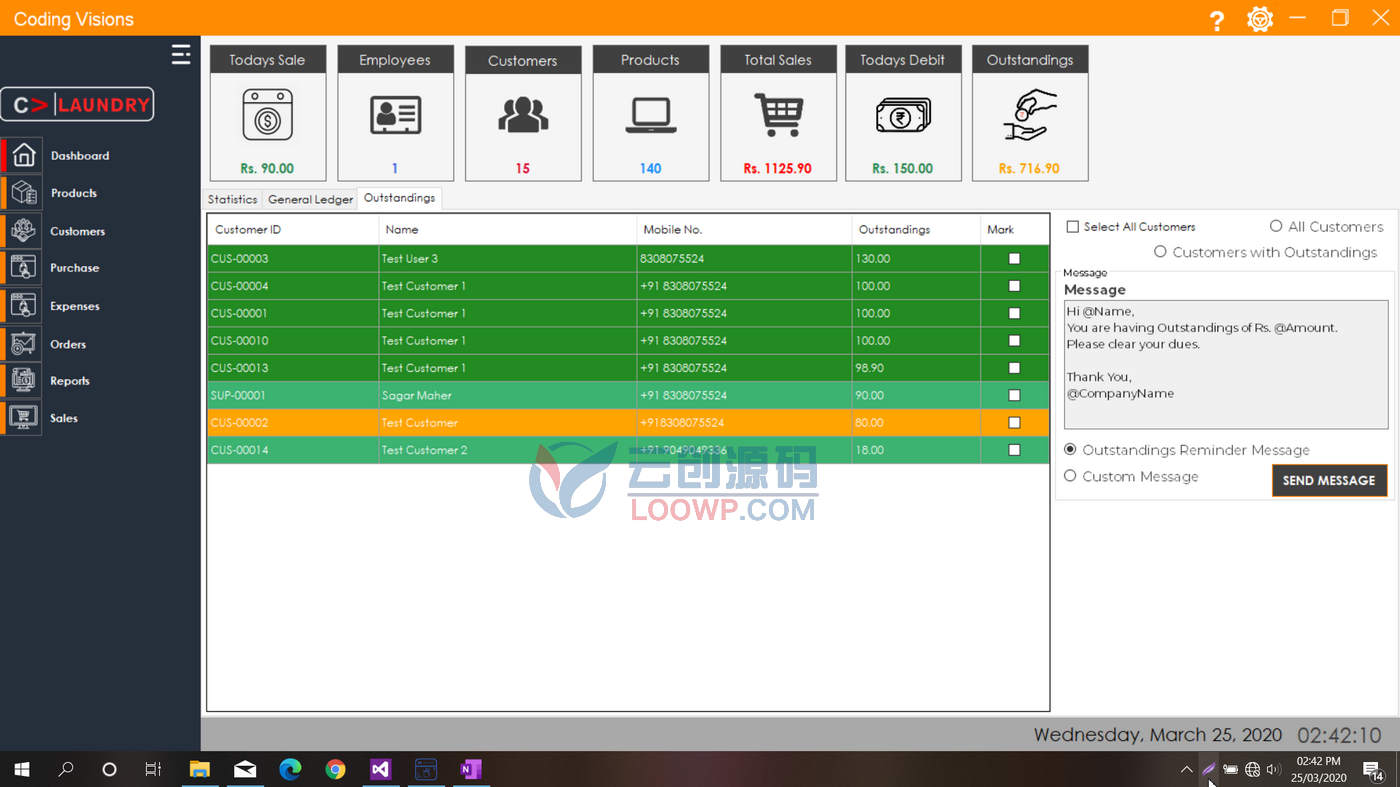Sort by Mobile No. column header
Image resolution: width=1400 pixels, height=787 pixels.
744,229
